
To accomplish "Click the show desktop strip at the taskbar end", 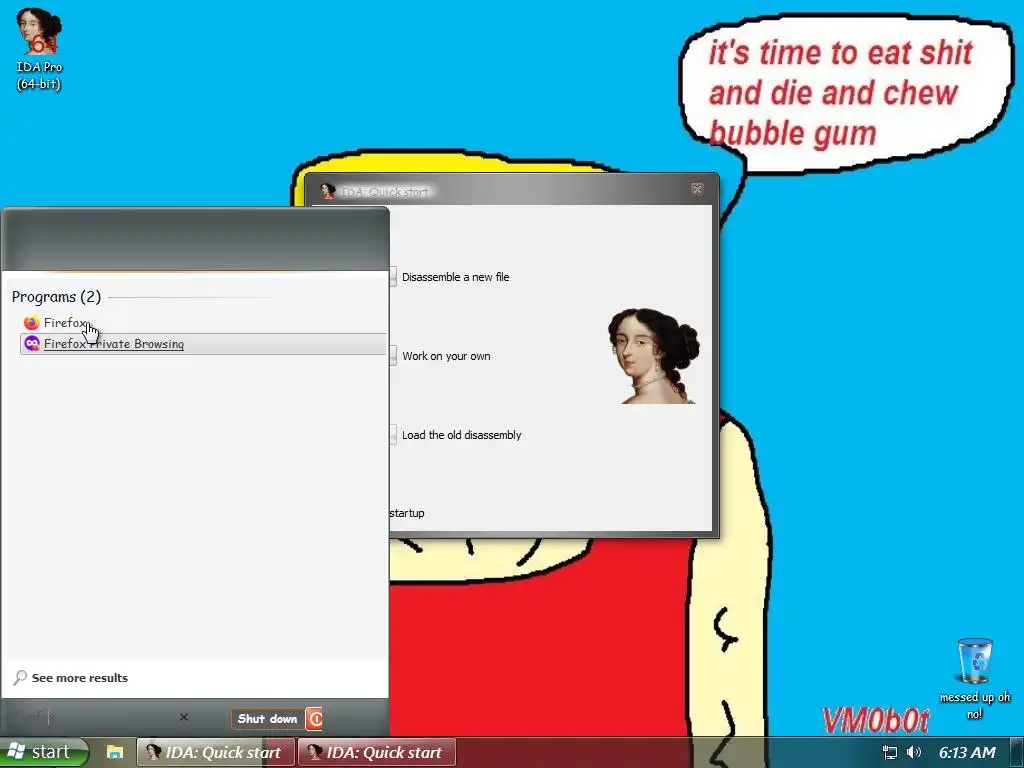I will (1019, 752).
